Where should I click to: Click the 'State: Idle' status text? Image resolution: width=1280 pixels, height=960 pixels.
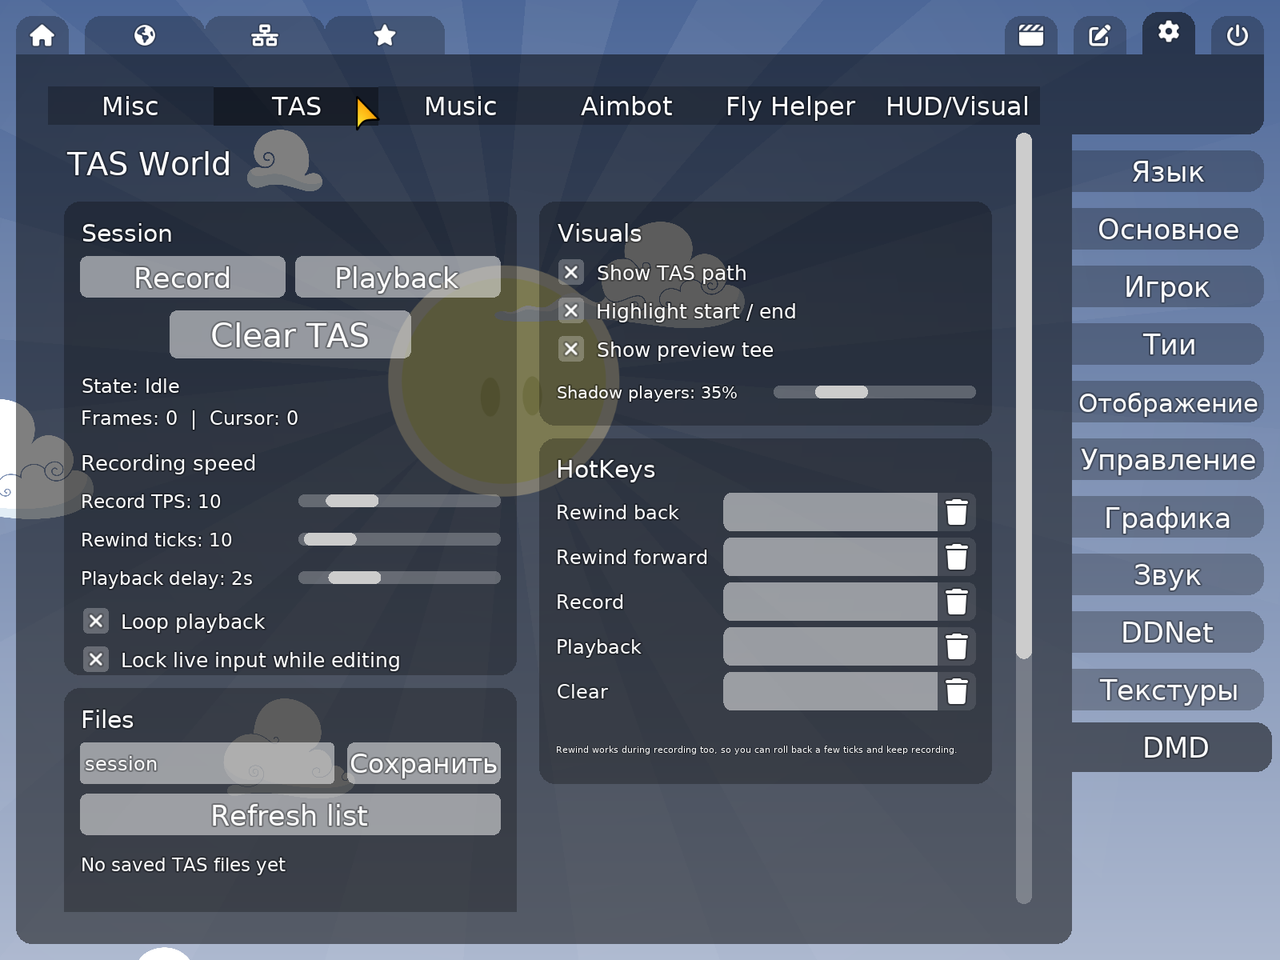130,386
